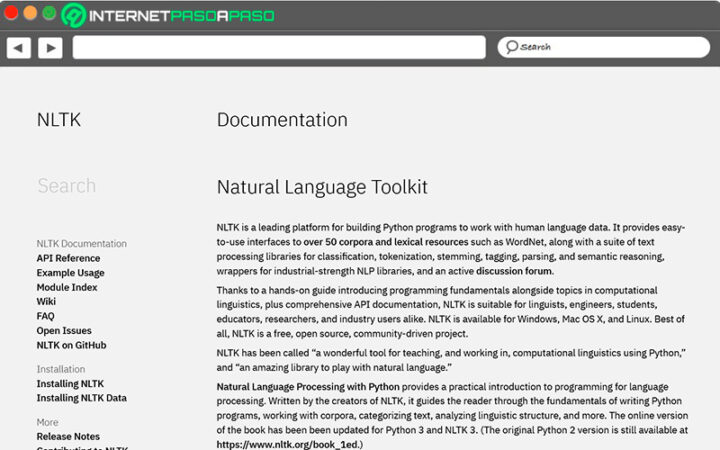Go to Module Index
This screenshot has width=720, height=450.
tap(67, 288)
